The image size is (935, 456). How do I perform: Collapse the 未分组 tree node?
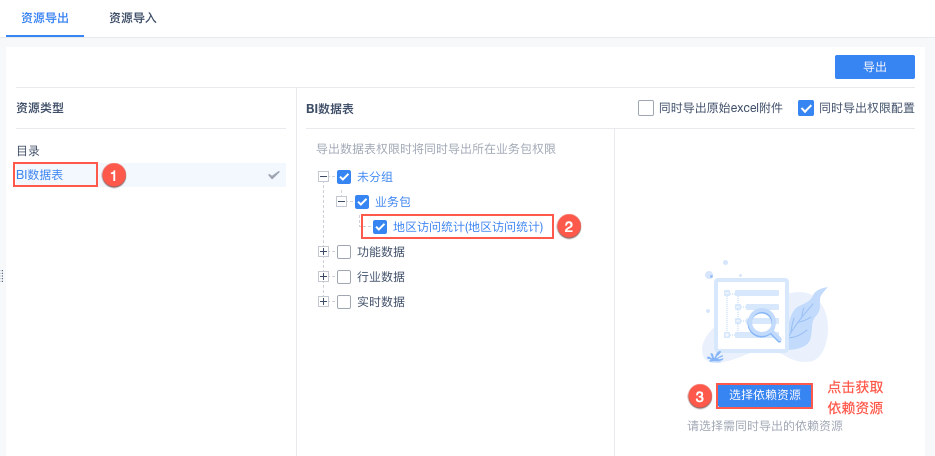tap(323, 177)
